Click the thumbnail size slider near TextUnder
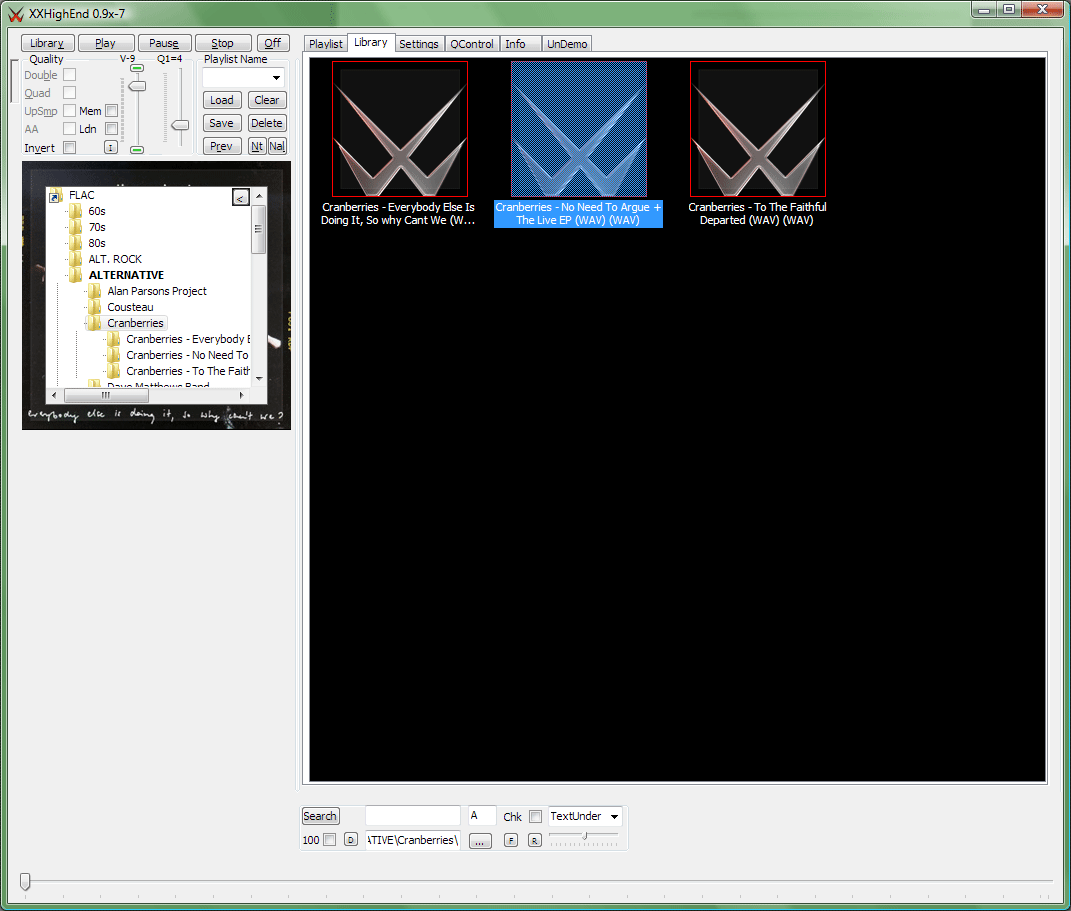This screenshot has height=911, width=1071. pos(584,836)
